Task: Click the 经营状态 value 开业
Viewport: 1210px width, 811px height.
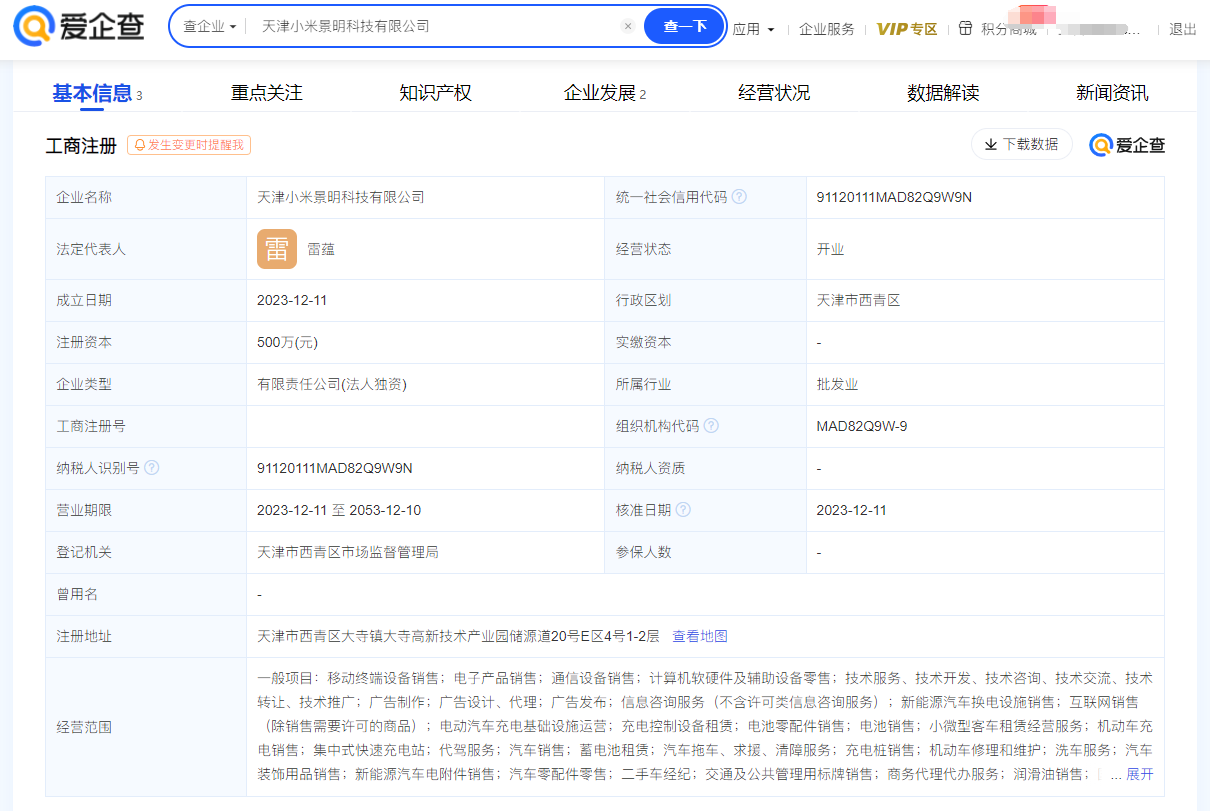Action: tap(830, 249)
